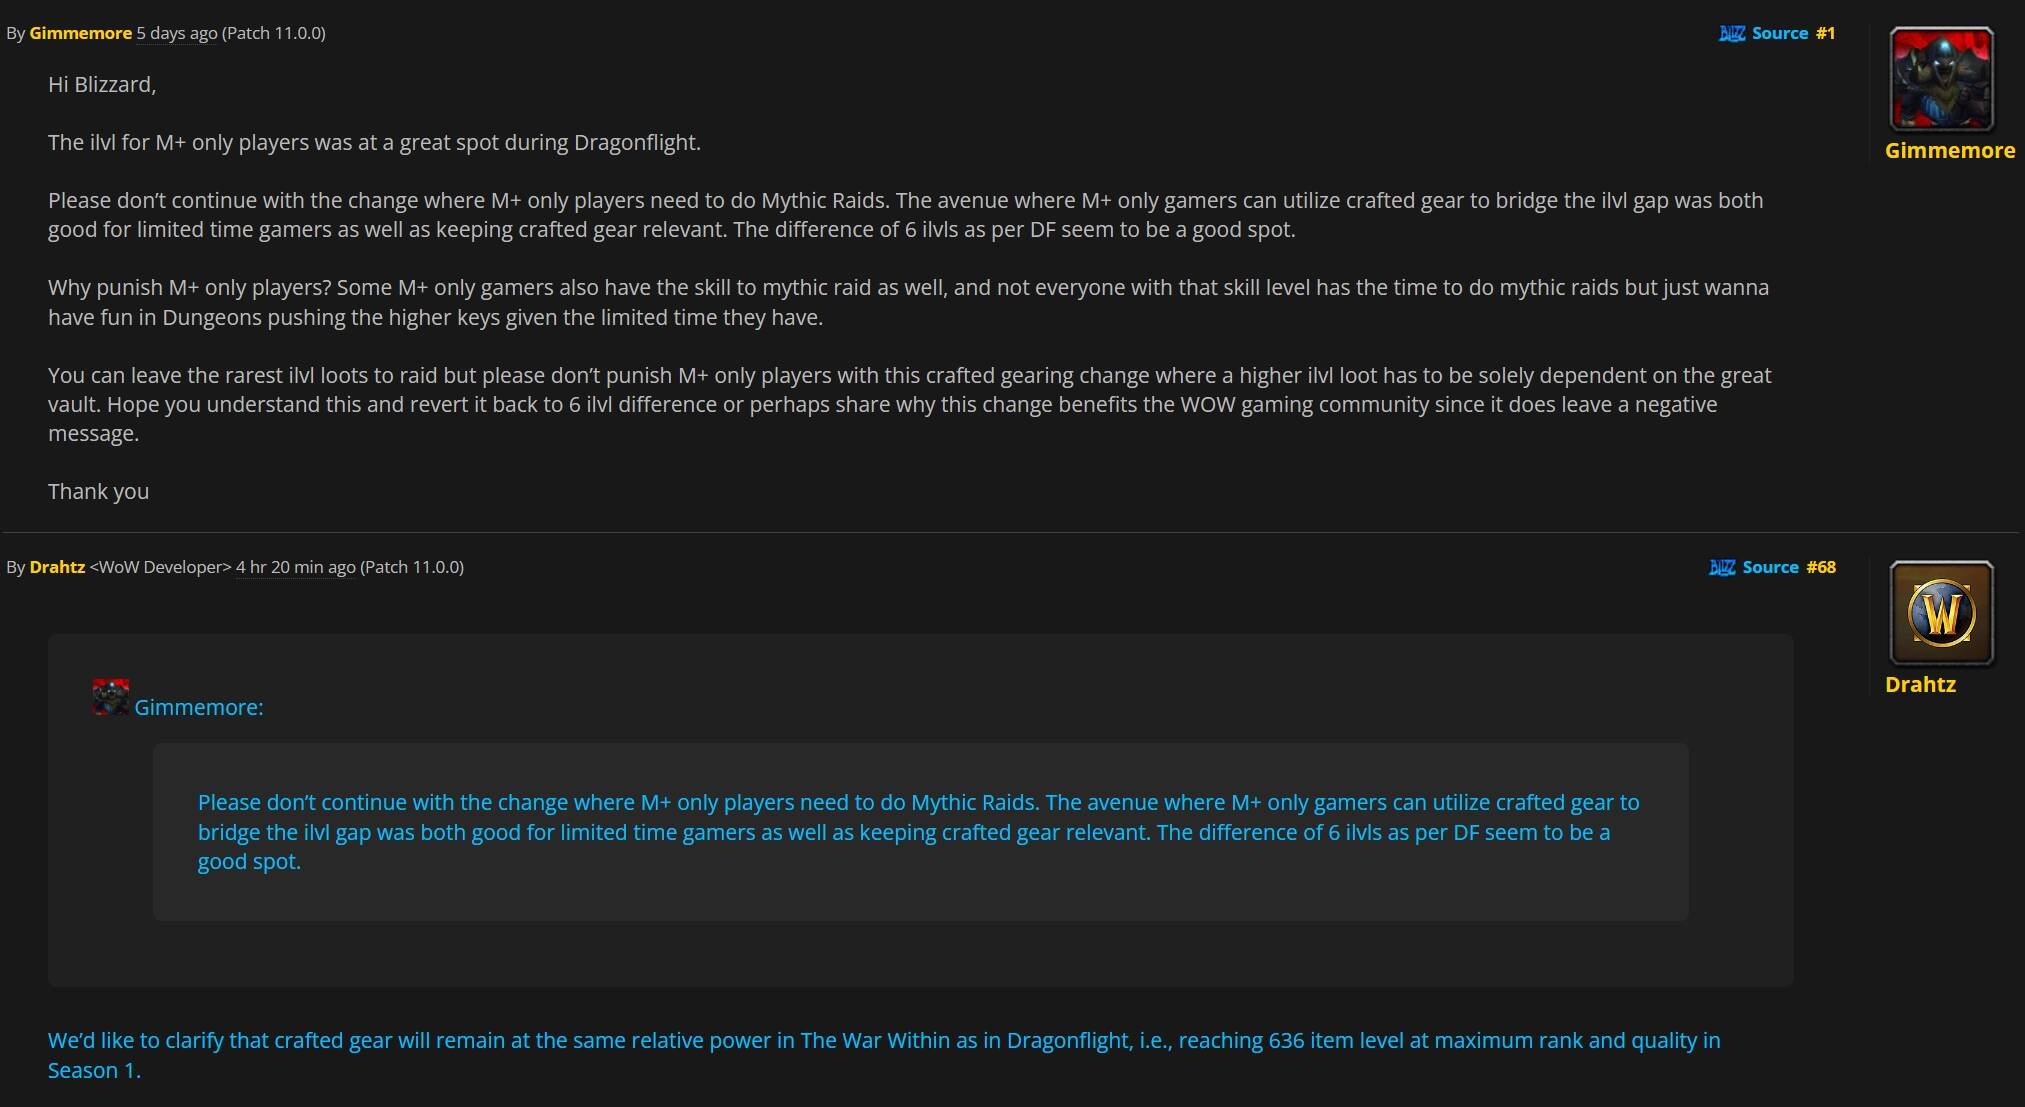Click Drahtz's WoW logo avatar

tap(1941, 613)
